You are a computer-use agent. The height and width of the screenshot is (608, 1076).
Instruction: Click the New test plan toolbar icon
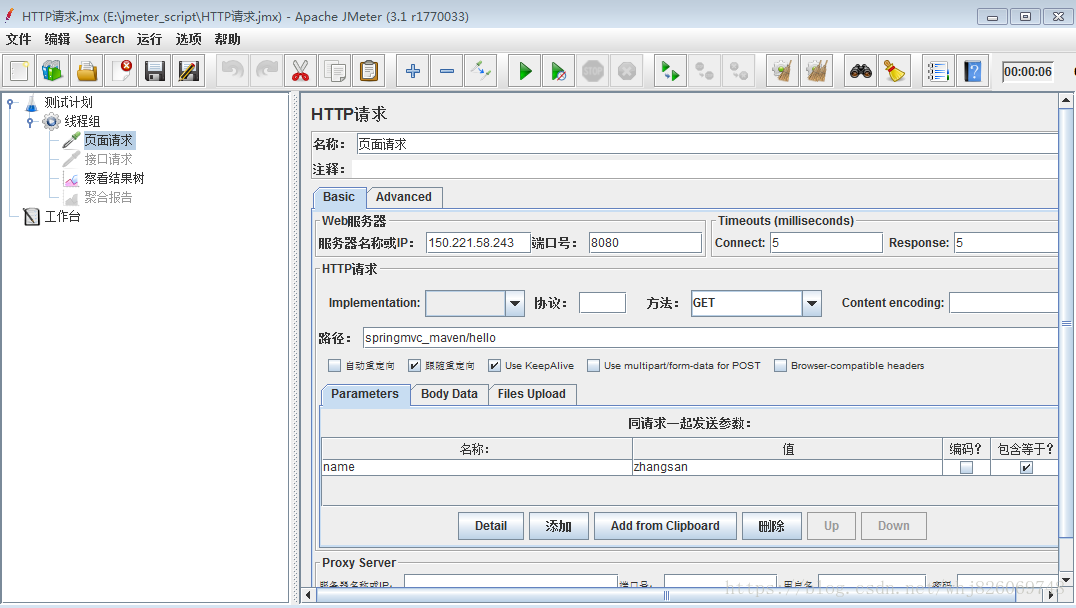pos(19,71)
